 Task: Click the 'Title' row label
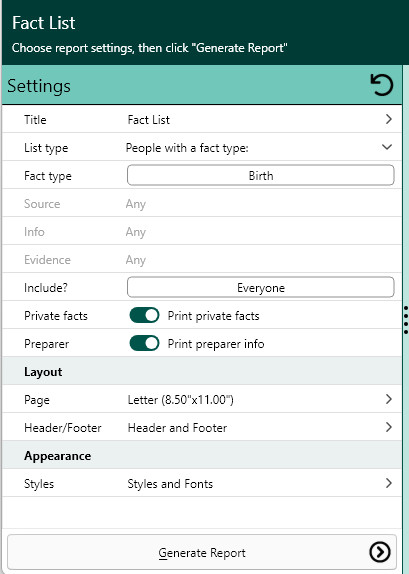tap(35, 120)
